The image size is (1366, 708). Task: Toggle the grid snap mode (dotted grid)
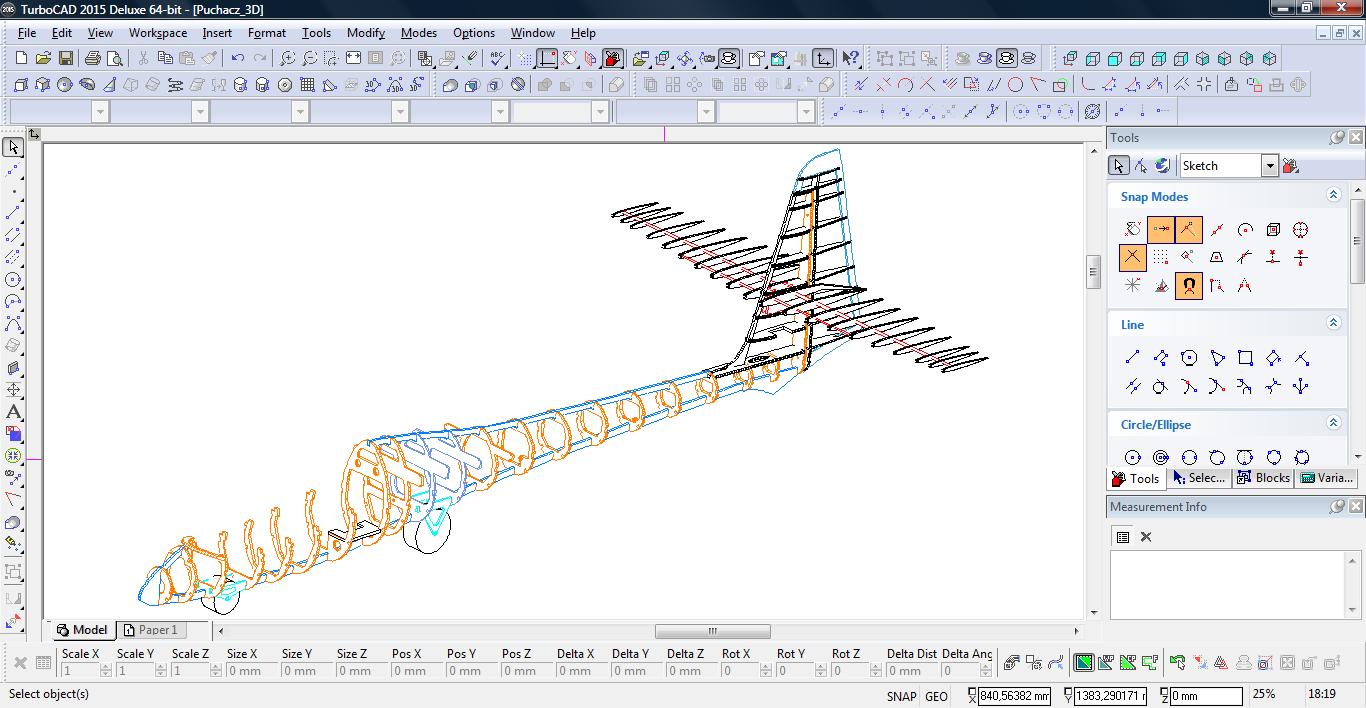(1160, 258)
